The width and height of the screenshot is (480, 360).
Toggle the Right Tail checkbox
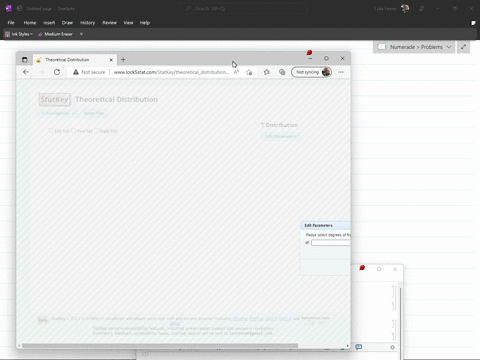click(97, 131)
